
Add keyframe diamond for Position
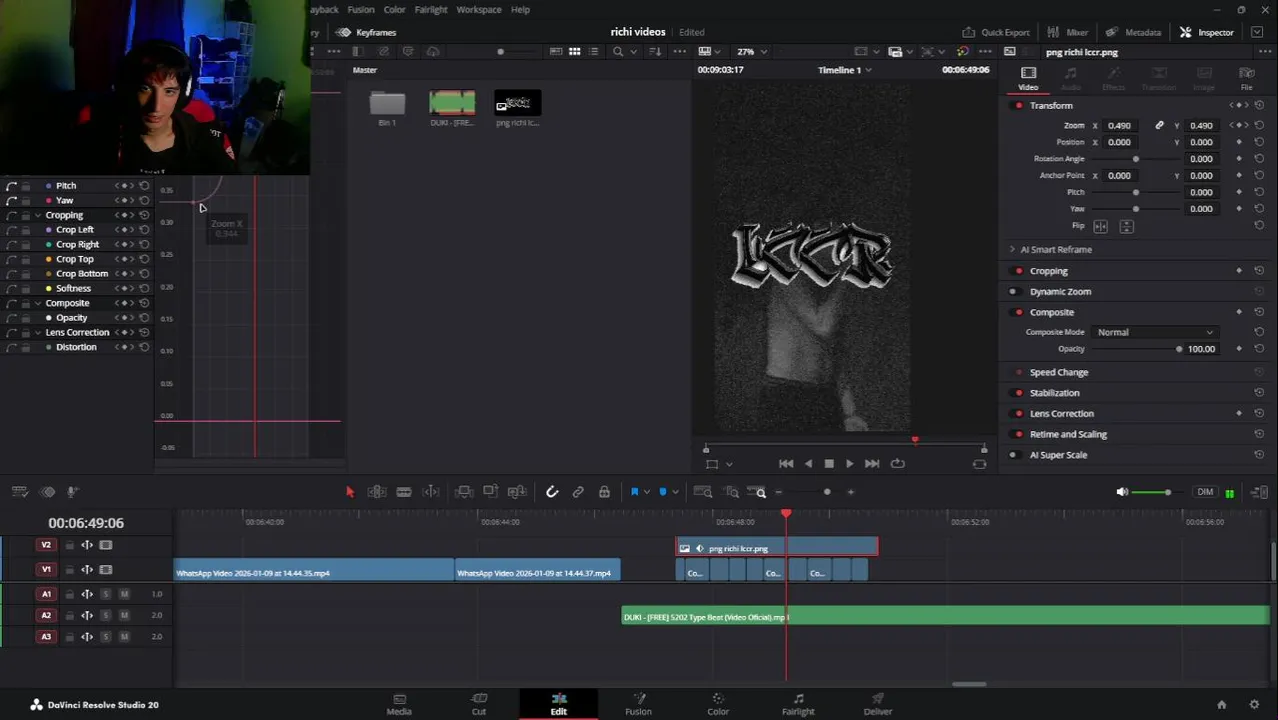tap(1239, 142)
